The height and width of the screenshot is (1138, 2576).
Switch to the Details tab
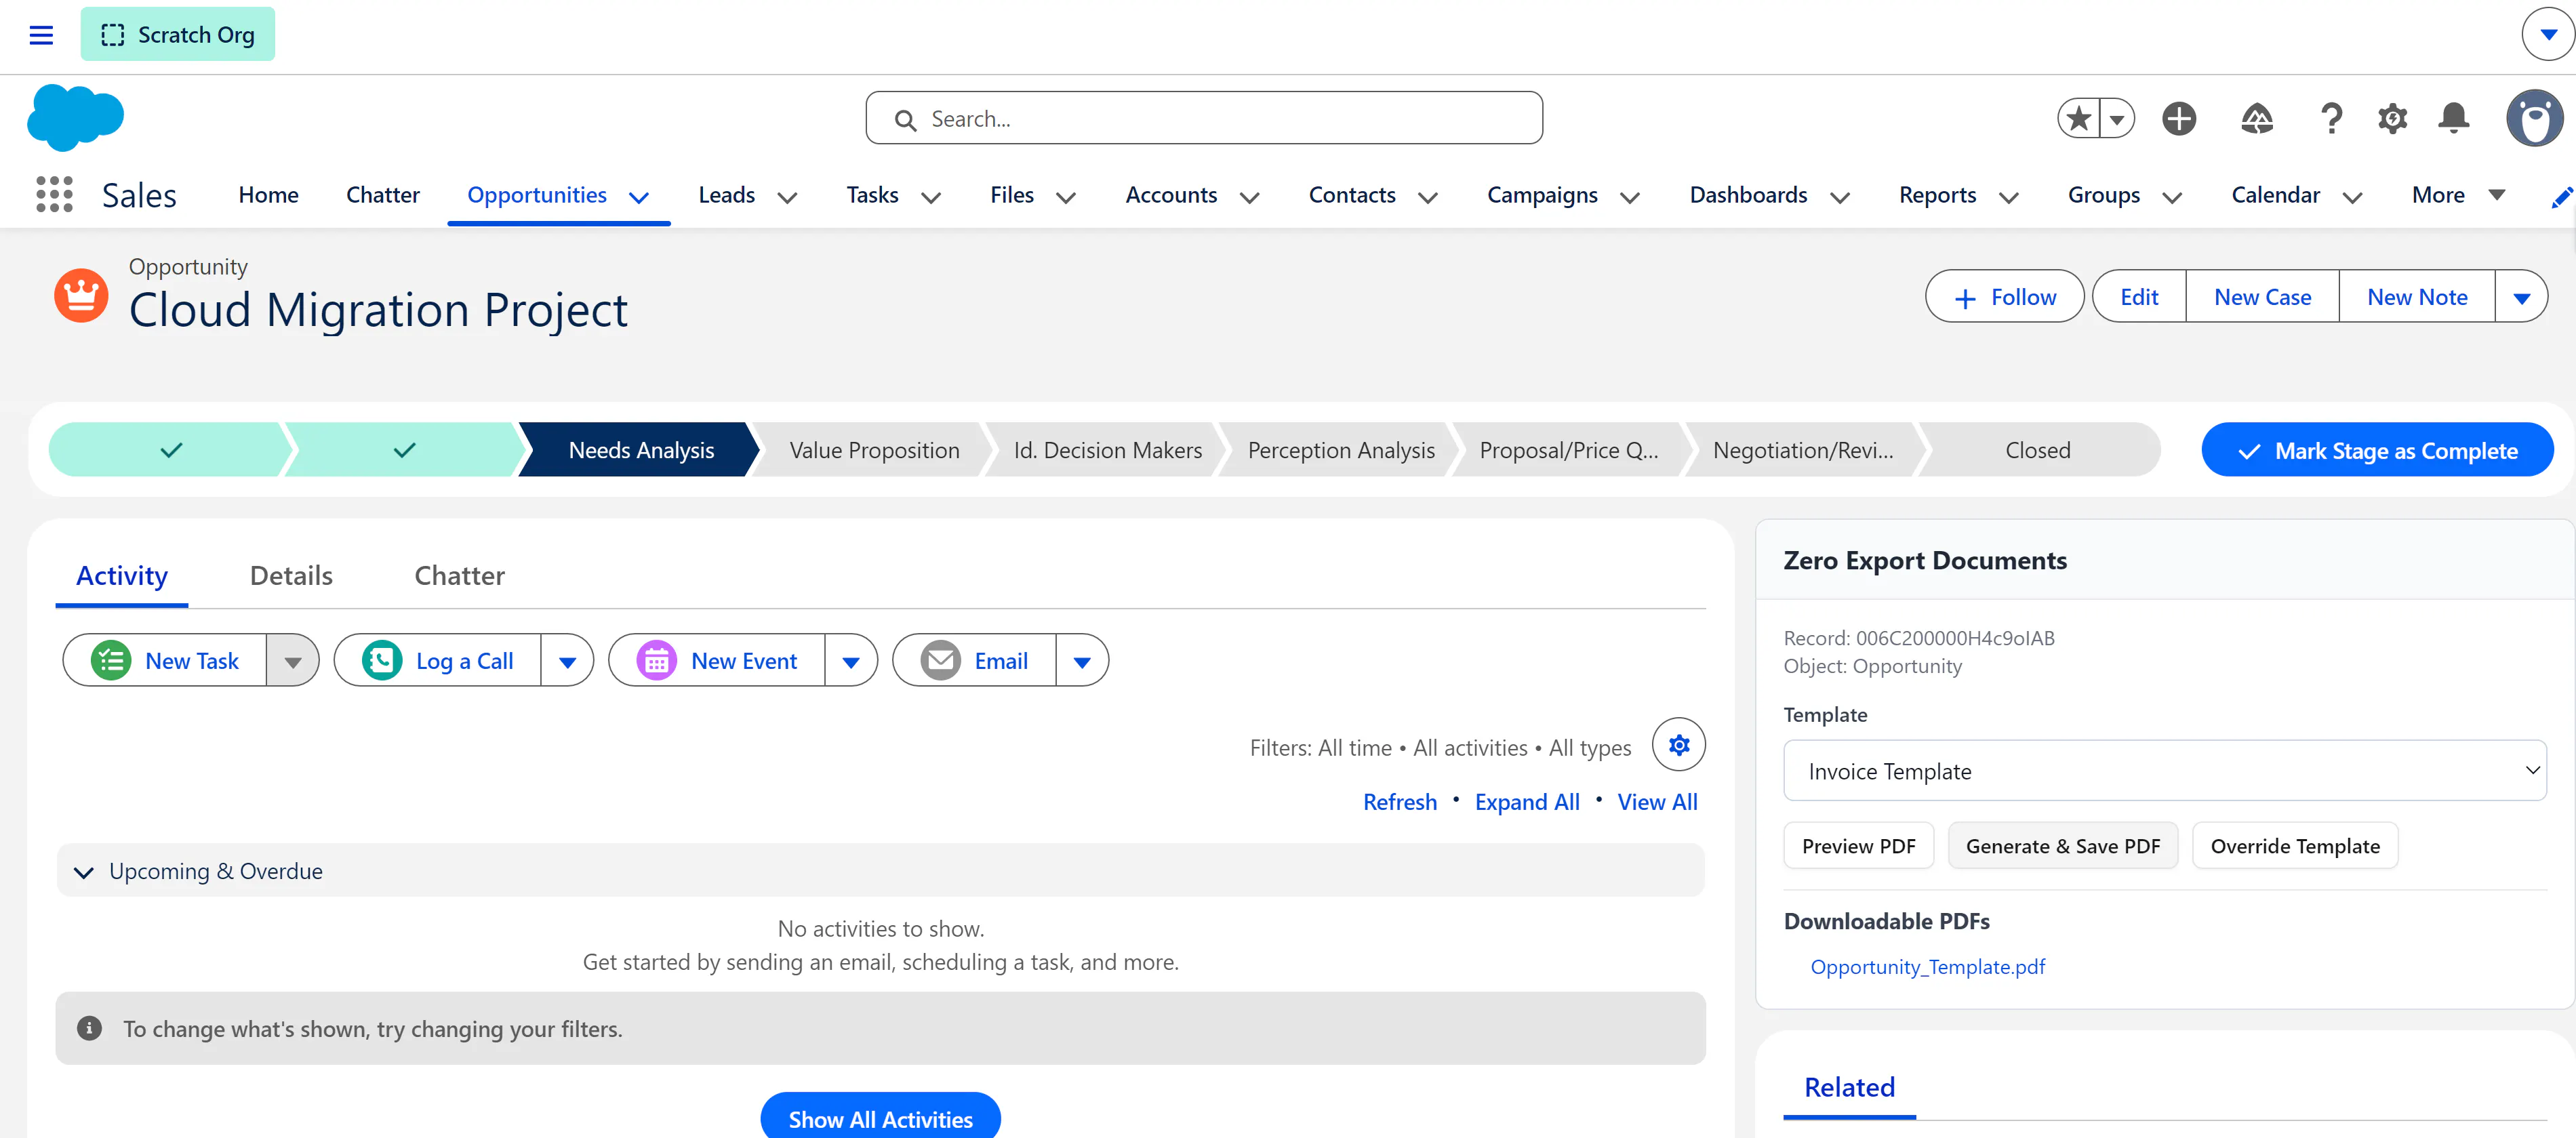click(291, 575)
